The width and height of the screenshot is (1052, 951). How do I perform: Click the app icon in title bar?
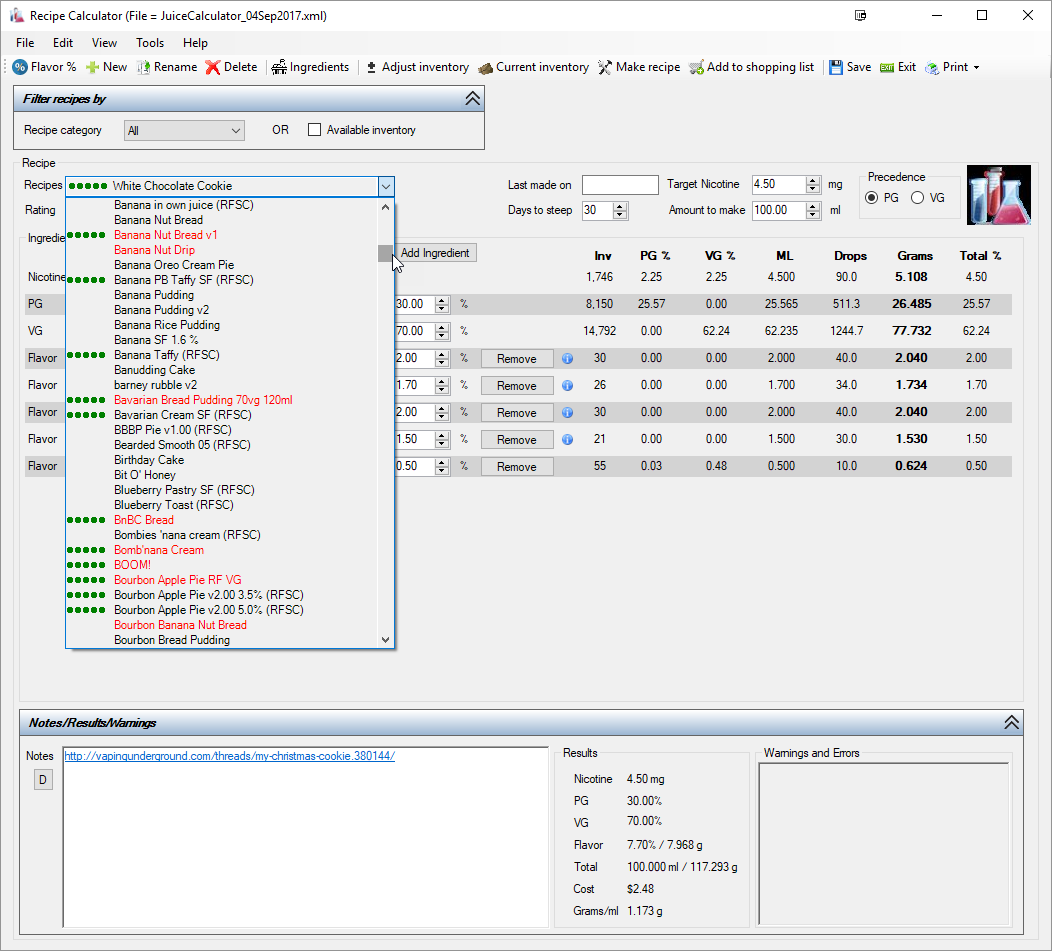click(17, 15)
